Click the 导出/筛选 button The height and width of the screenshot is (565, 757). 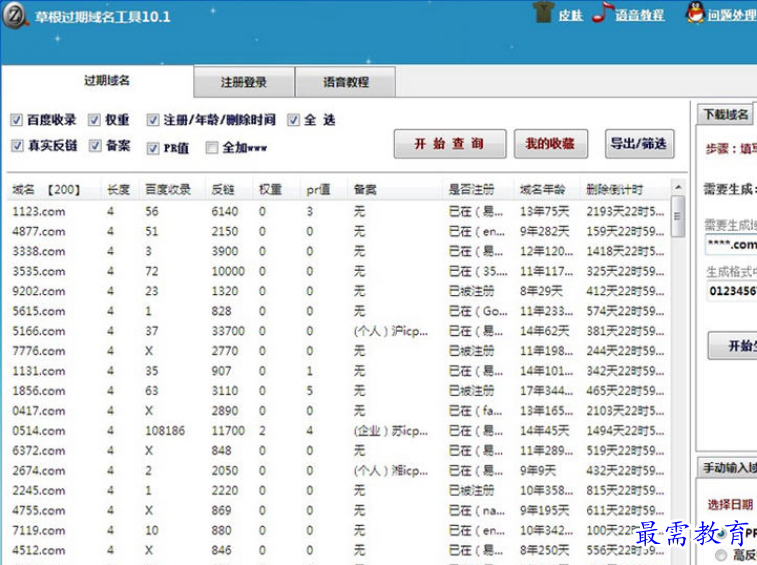tap(639, 144)
